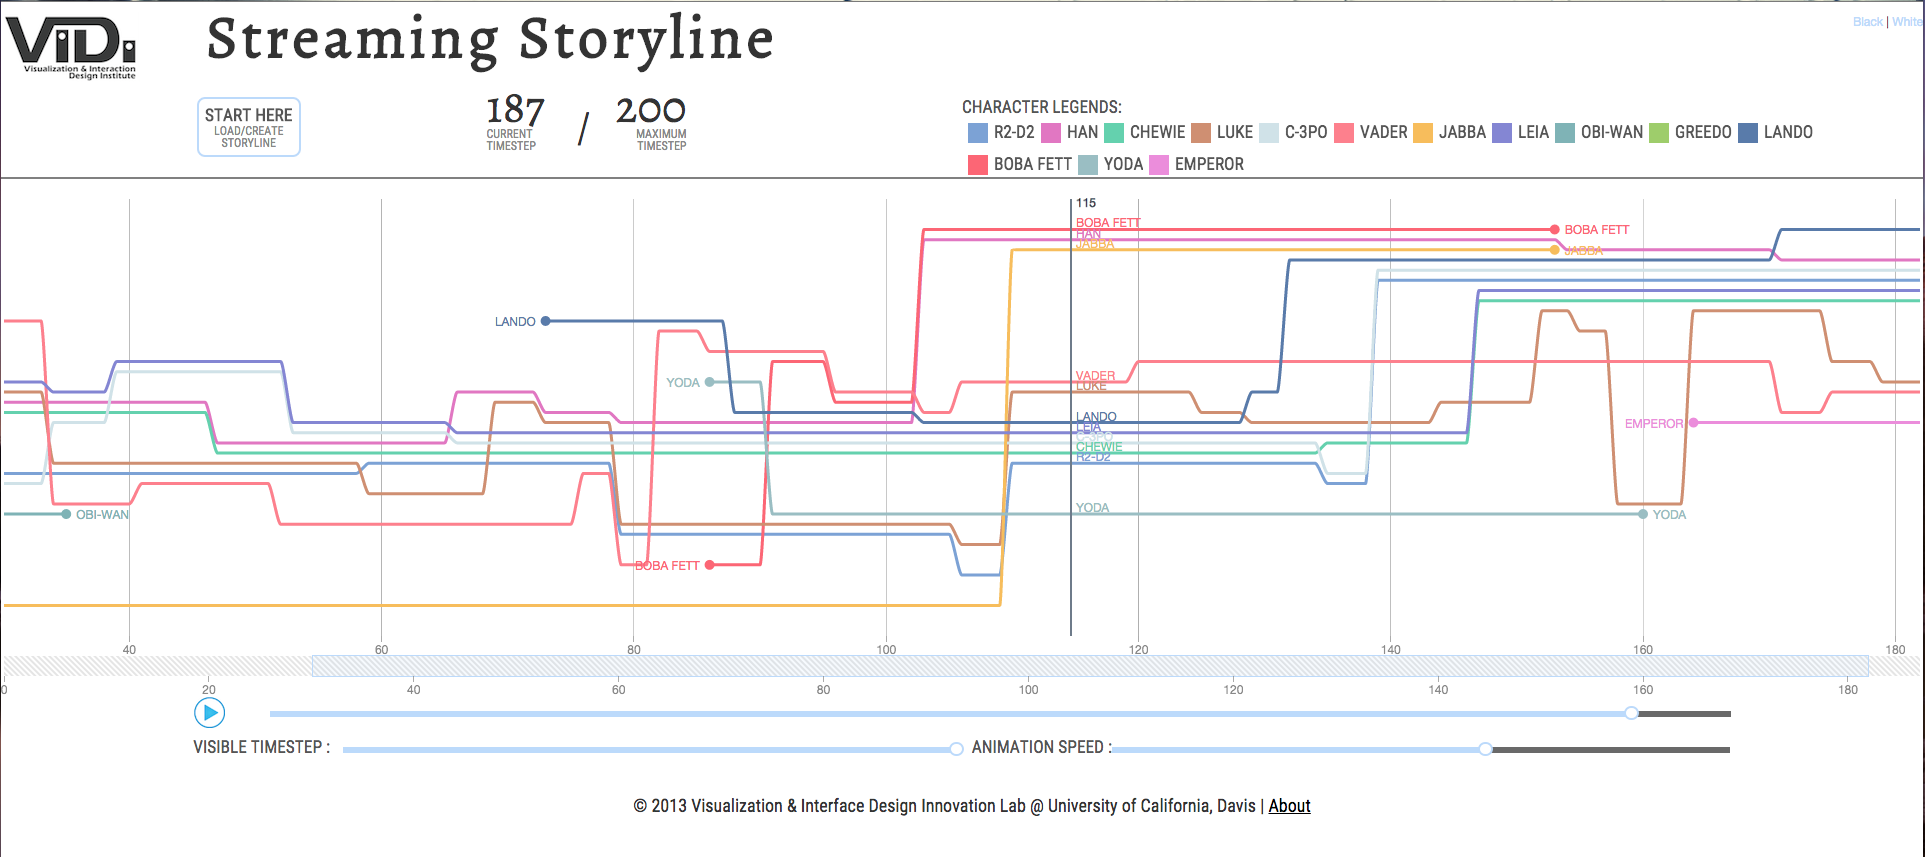Viewport: 1925px width, 857px height.
Task: Switch to the White theme link
Action: (x=1907, y=22)
